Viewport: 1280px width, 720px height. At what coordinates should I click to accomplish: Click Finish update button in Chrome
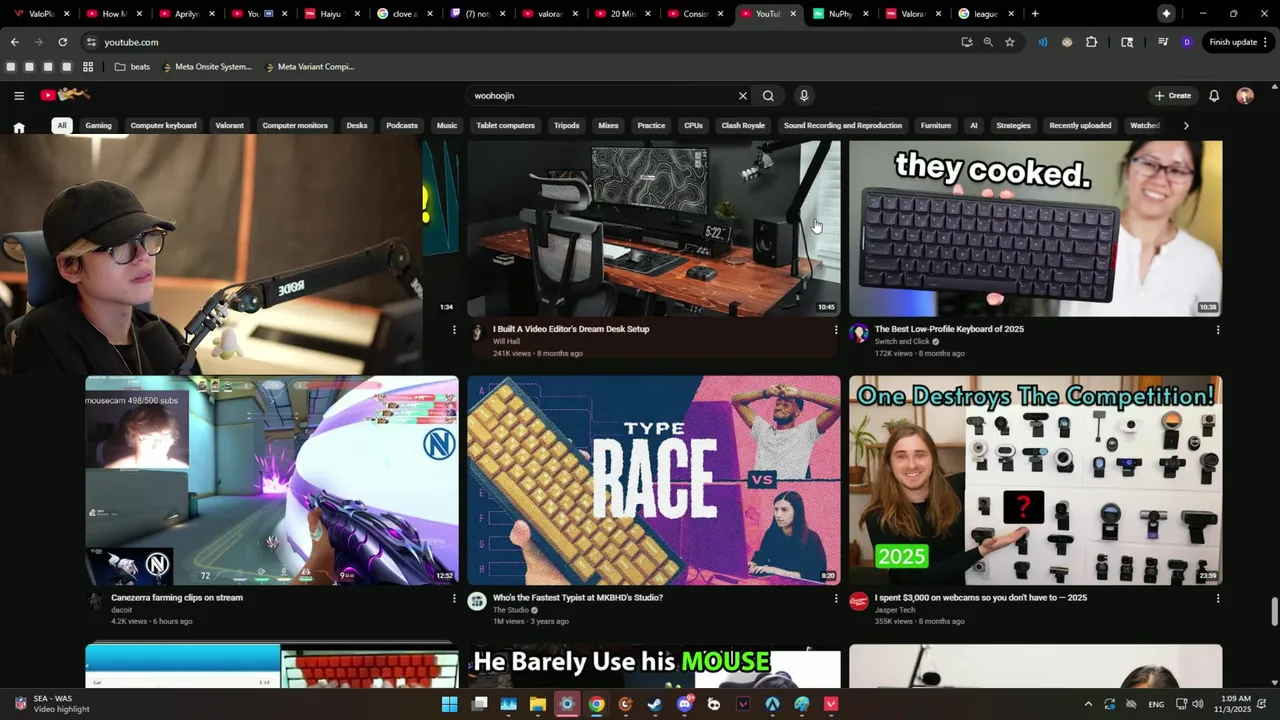1238,42
